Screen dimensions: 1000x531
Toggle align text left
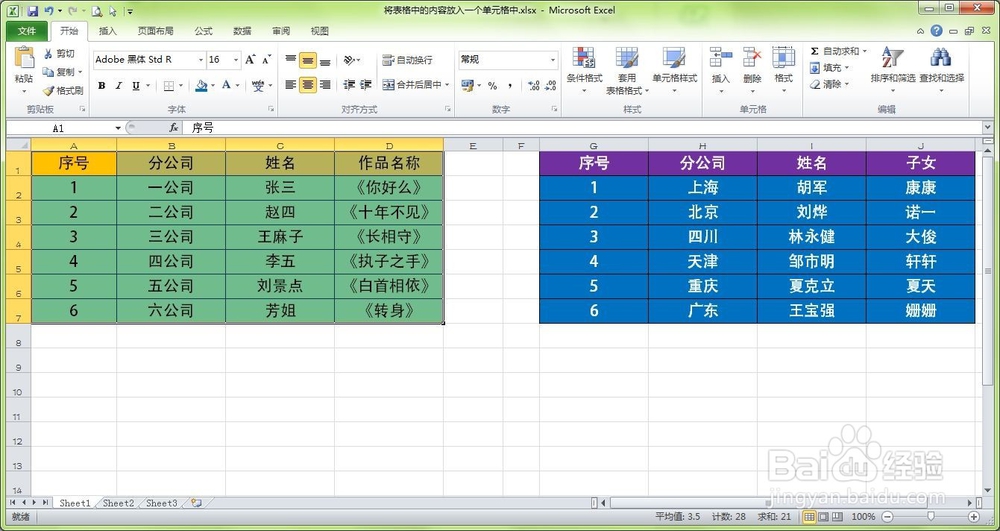click(291, 85)
